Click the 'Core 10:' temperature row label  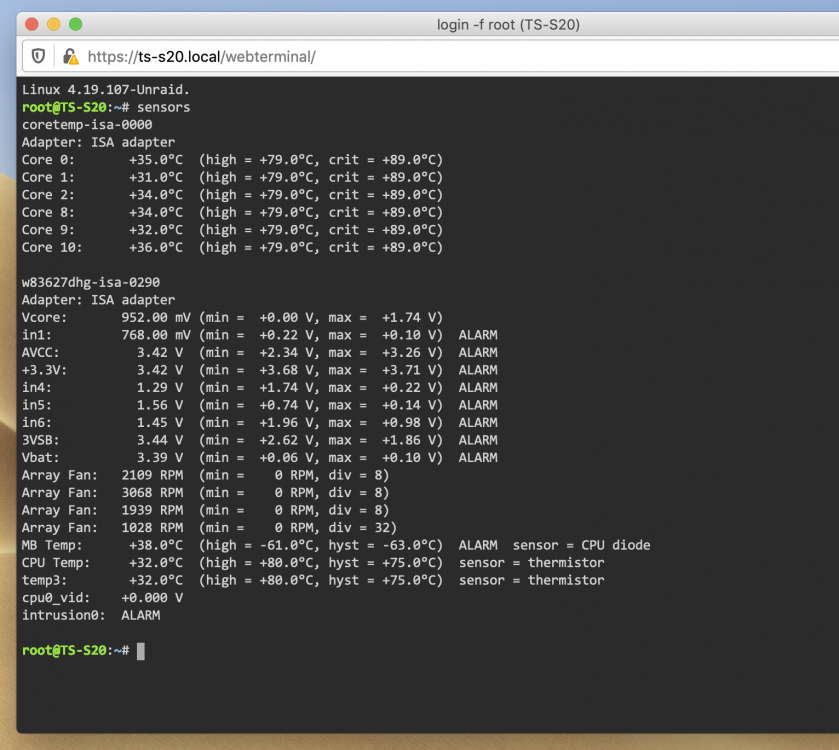coord(52,247)
